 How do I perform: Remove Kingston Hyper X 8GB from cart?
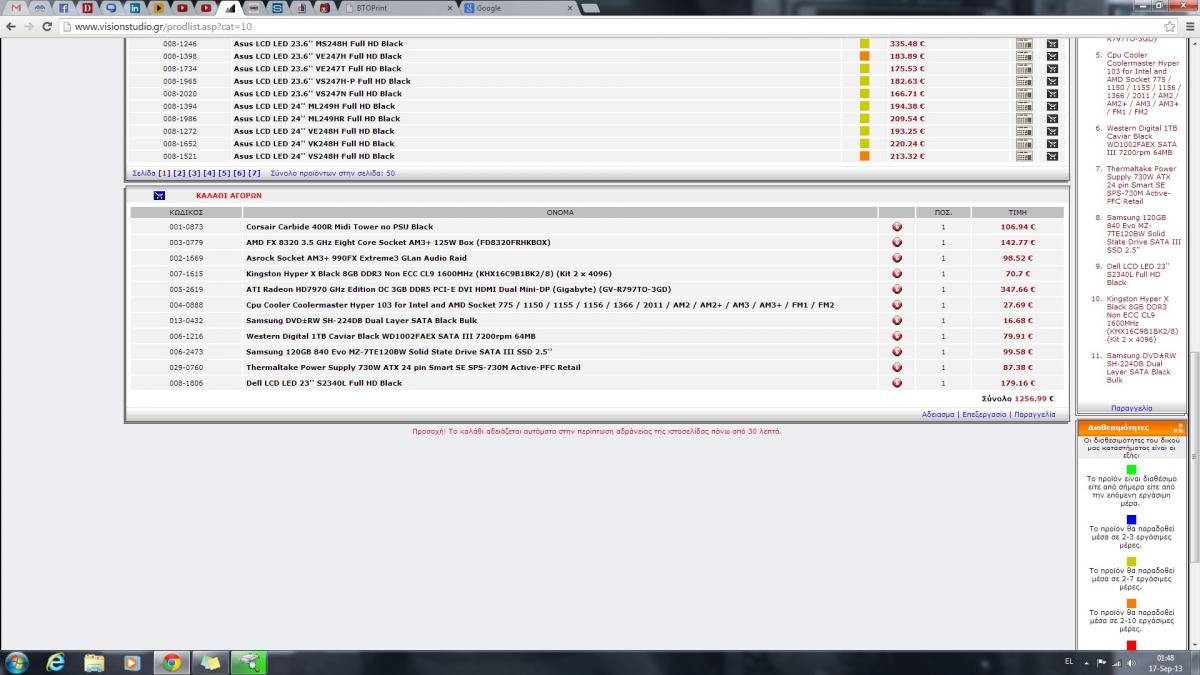897,273
